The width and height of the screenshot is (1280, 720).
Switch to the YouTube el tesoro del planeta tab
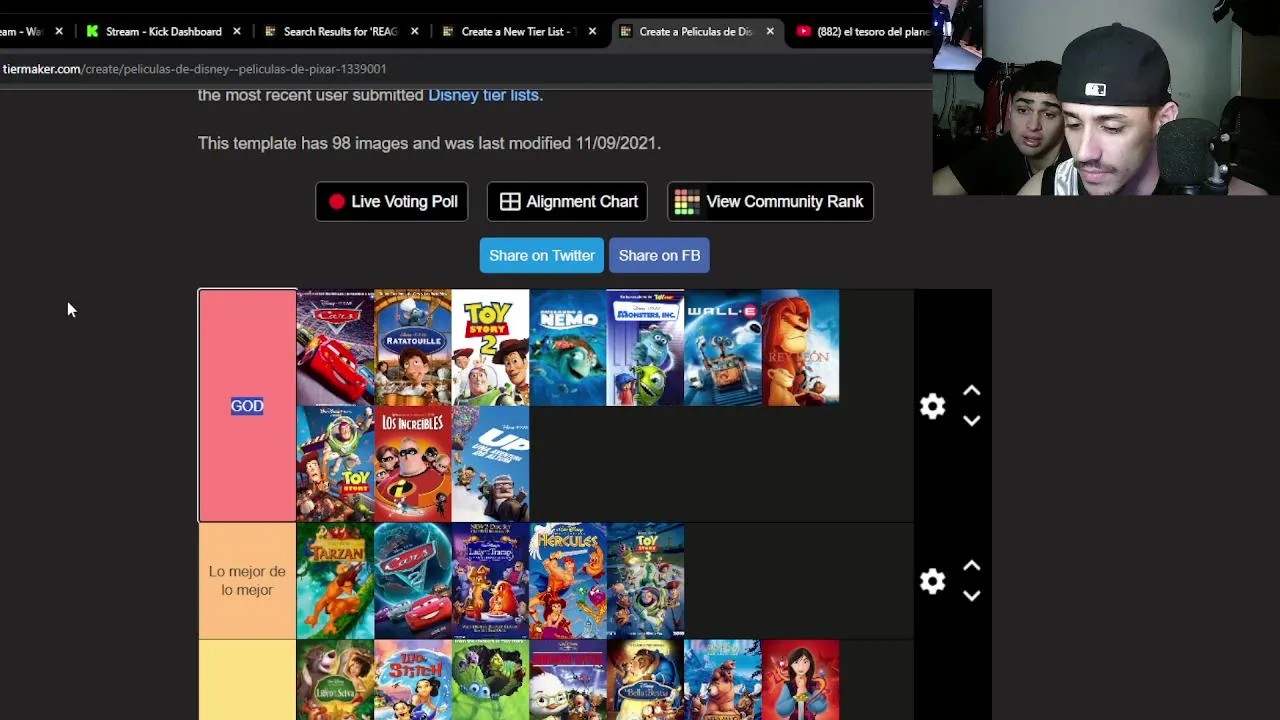pyautogui.click(x=862, y=32)
